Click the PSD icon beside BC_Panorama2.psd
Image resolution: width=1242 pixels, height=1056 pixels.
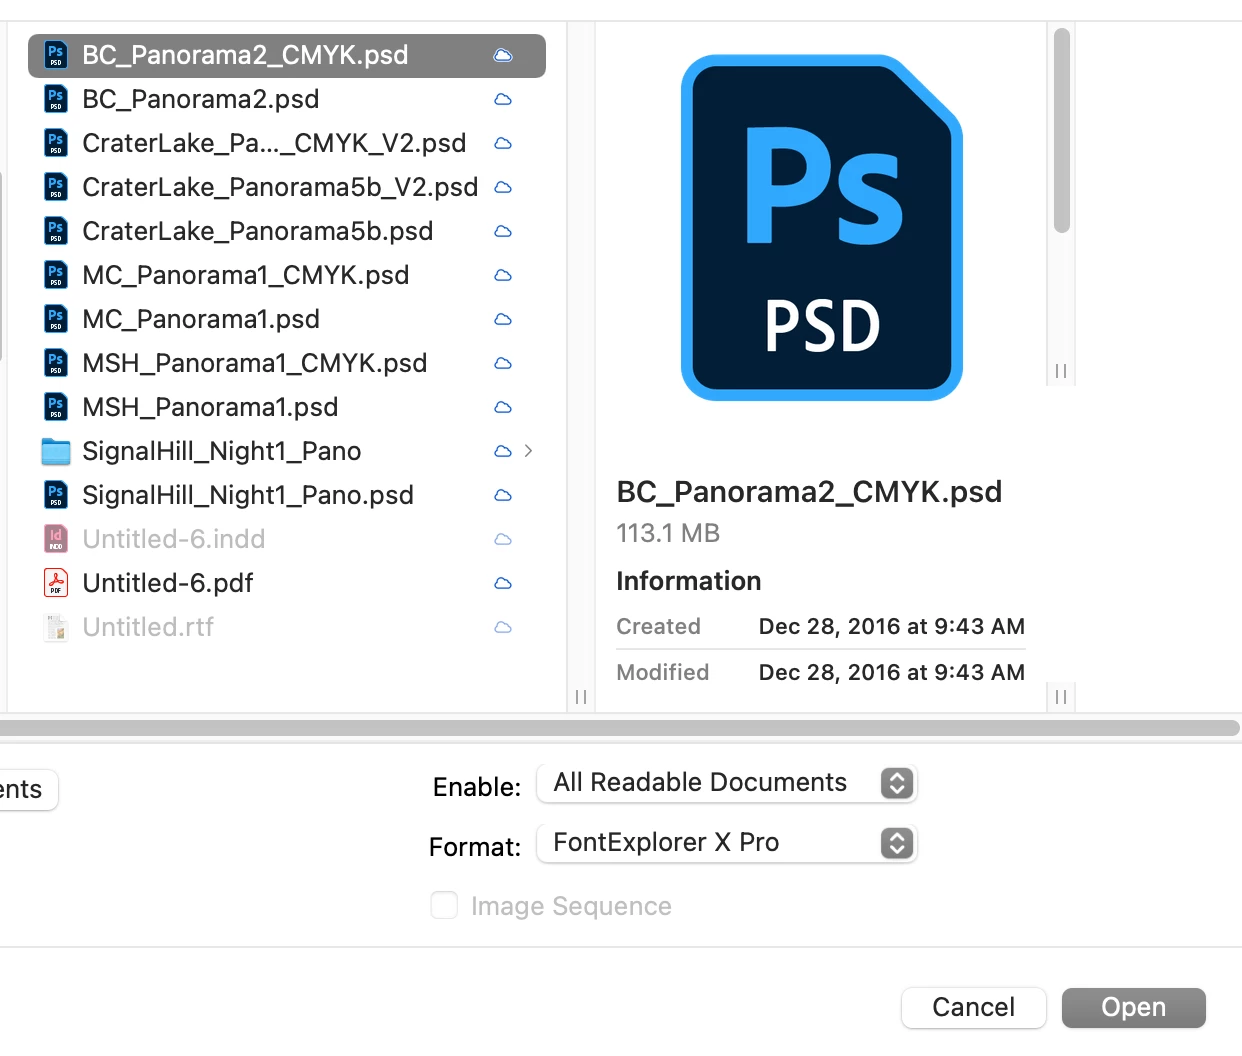coord(56,99)
